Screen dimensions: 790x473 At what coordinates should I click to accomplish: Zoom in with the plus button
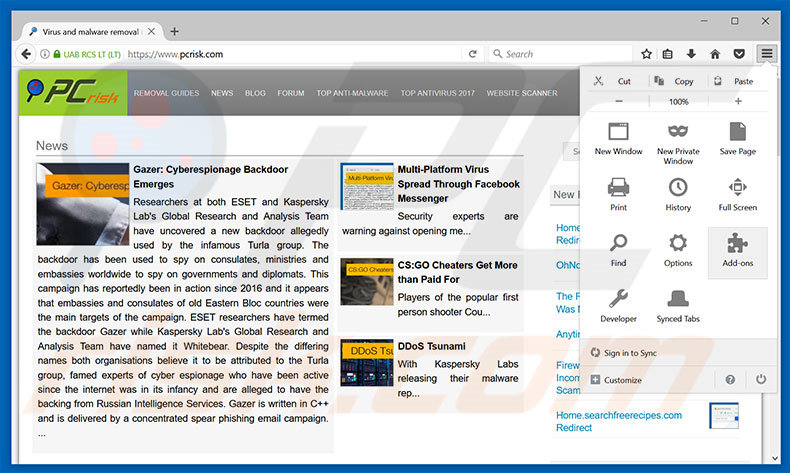coord(738,101)
